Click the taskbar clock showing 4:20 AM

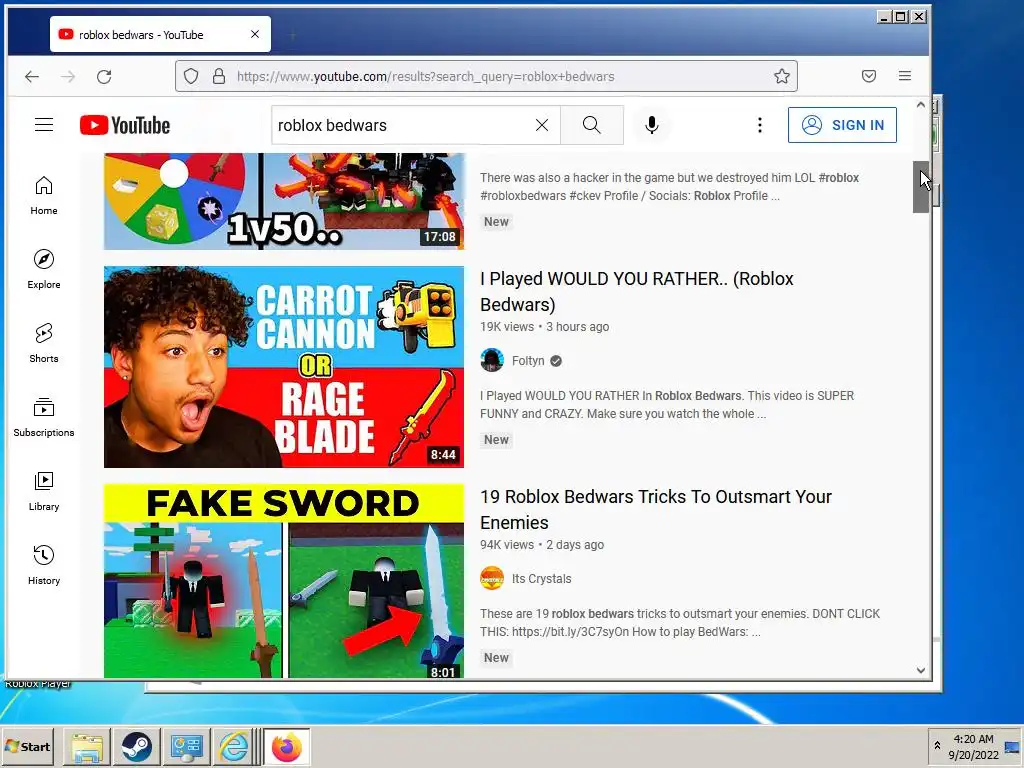[x=973, y=746]
